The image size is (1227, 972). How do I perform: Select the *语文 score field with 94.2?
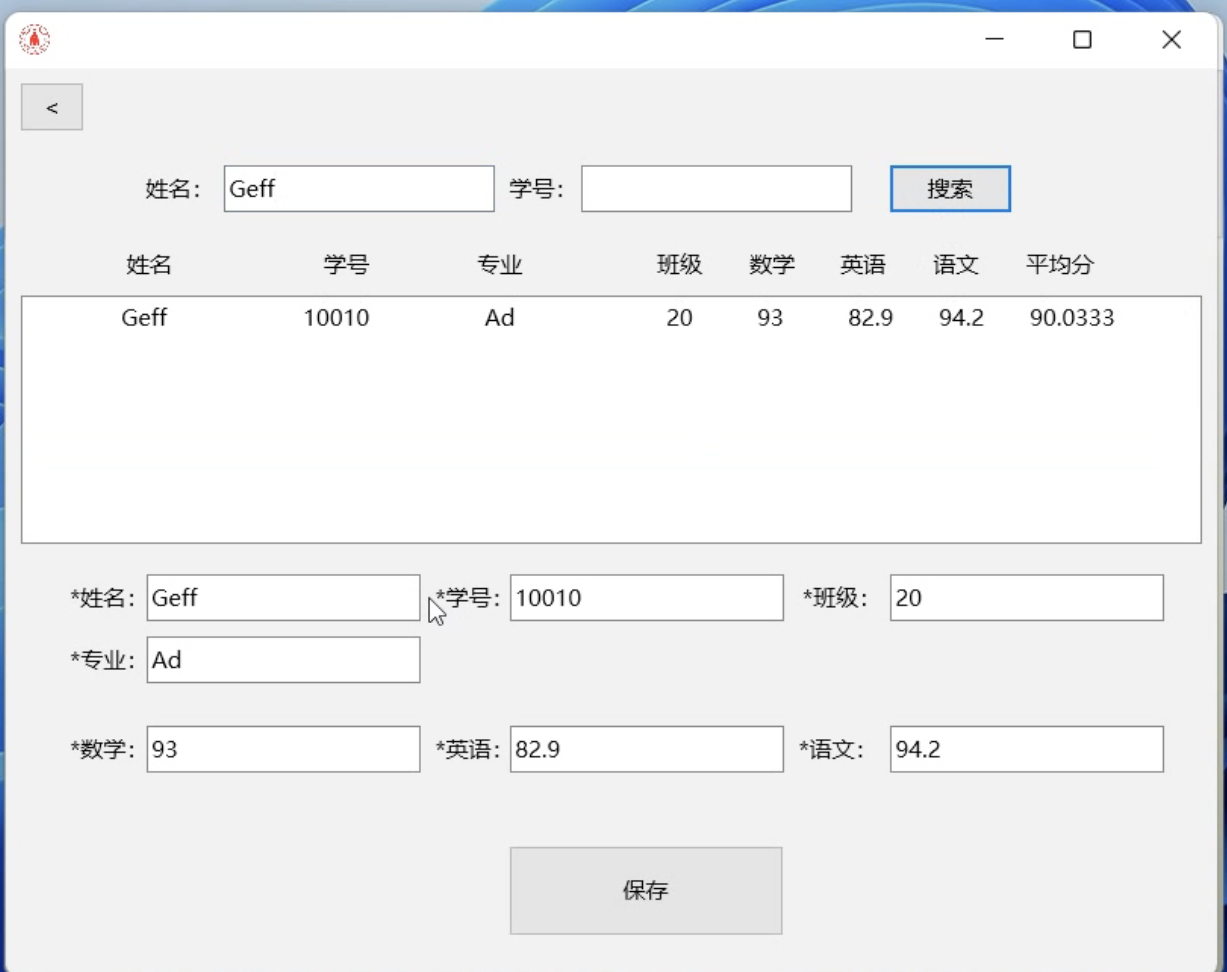point(1026,749)
